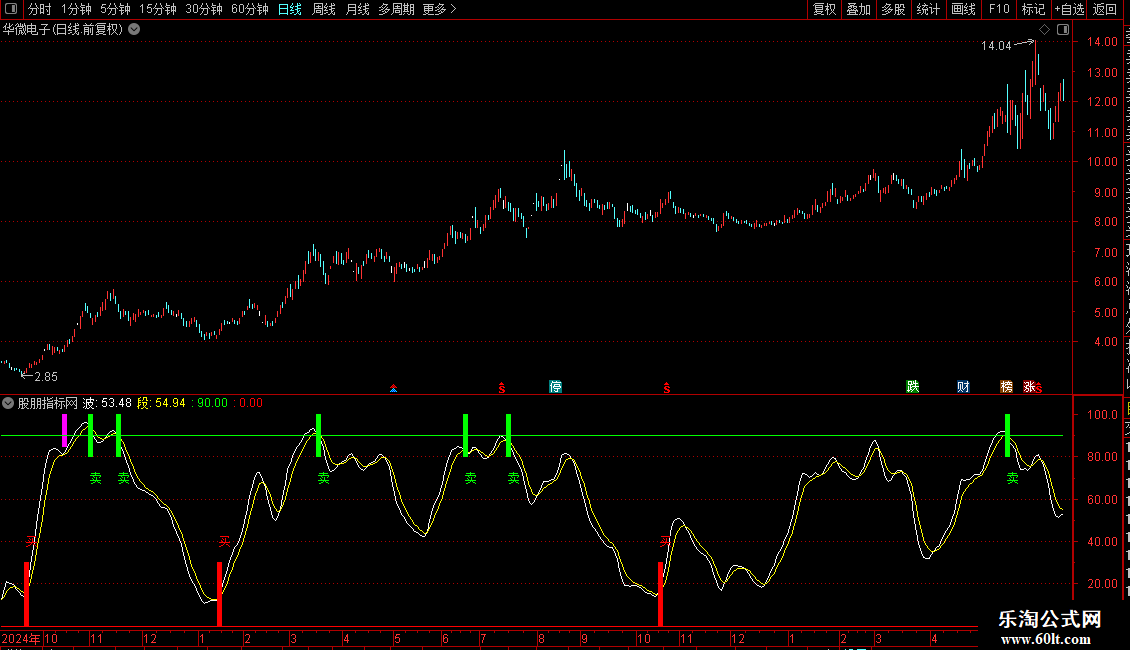The height and width of the screenshot is (650, 1130).
Task: Click the 2024年 date axis label
Action: tap(21, 638)
